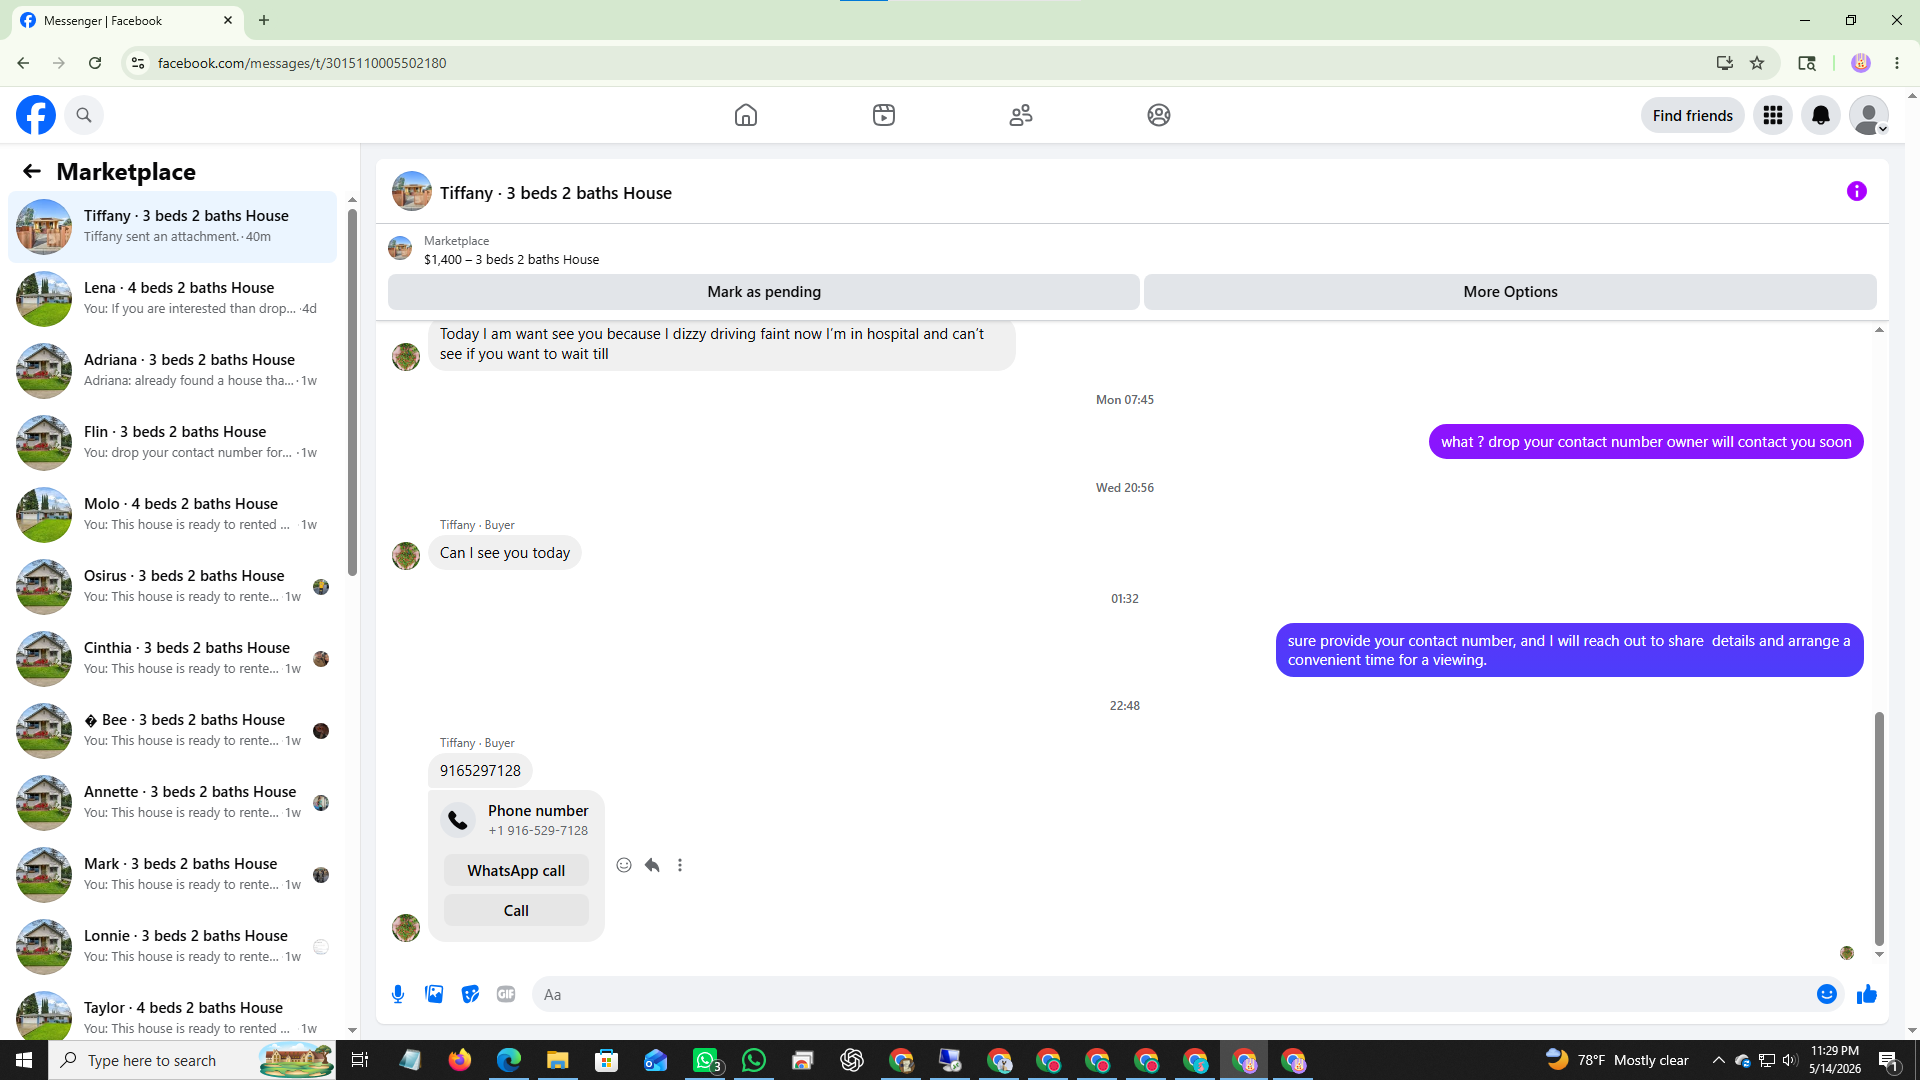
Task: Attach a photo or file
Action: (x=434, y=994)
